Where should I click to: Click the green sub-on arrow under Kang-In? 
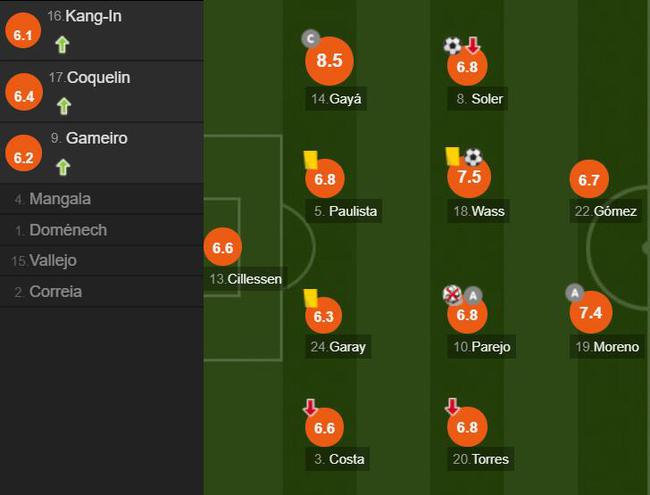(62, 44)
